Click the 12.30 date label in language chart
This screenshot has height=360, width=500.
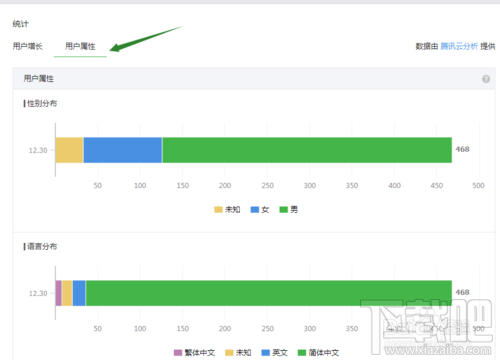38,293
